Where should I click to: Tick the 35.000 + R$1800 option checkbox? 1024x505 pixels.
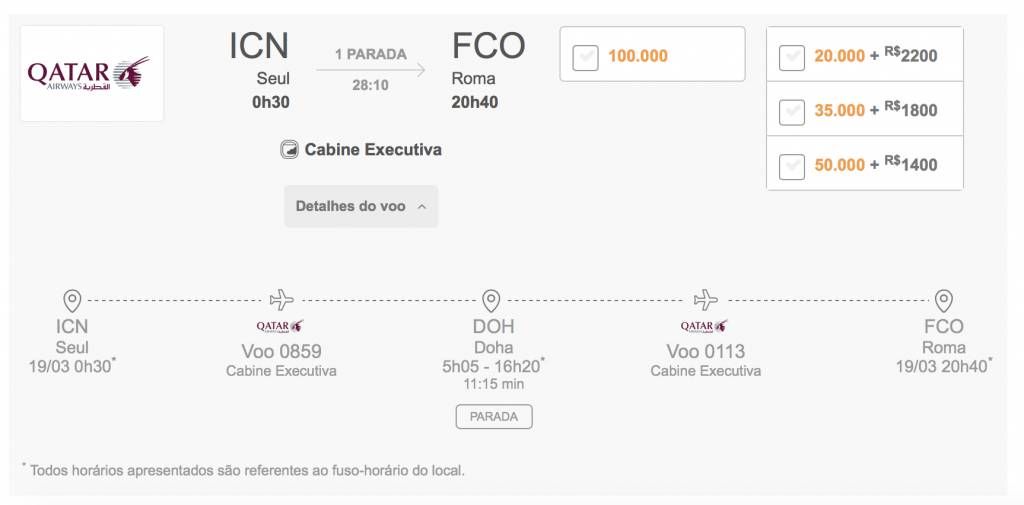point(792,112)
